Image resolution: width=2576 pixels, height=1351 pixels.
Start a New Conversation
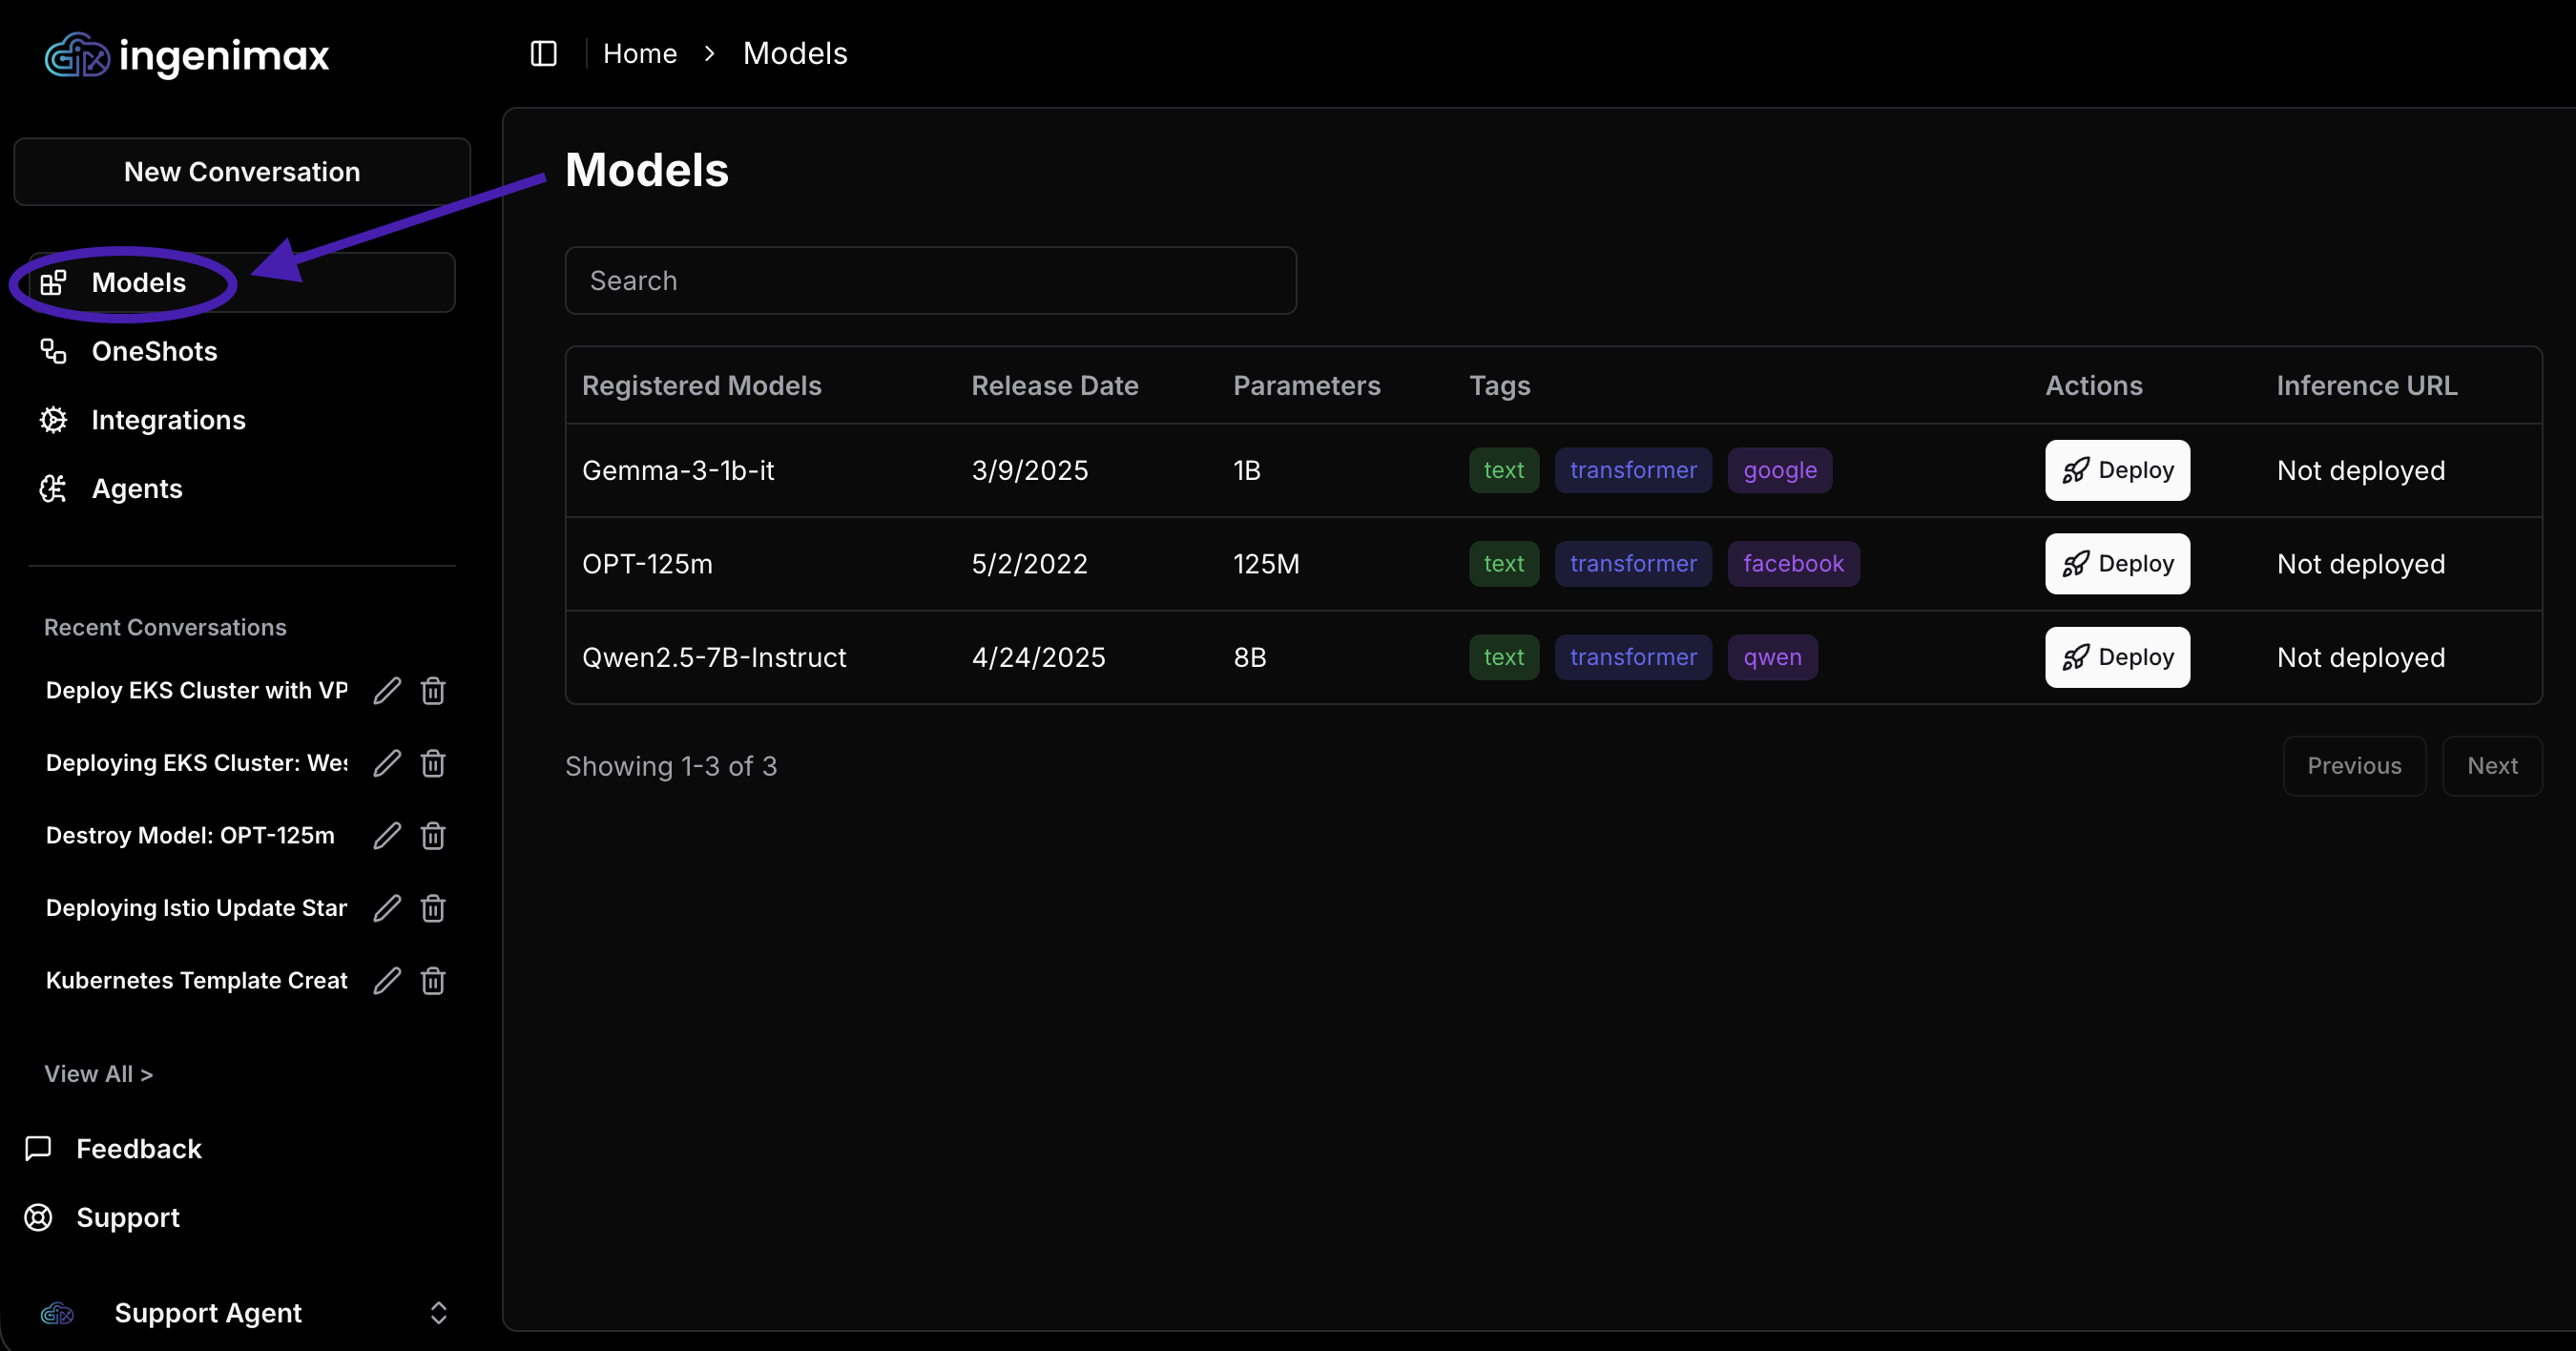(x=242, y=172)
